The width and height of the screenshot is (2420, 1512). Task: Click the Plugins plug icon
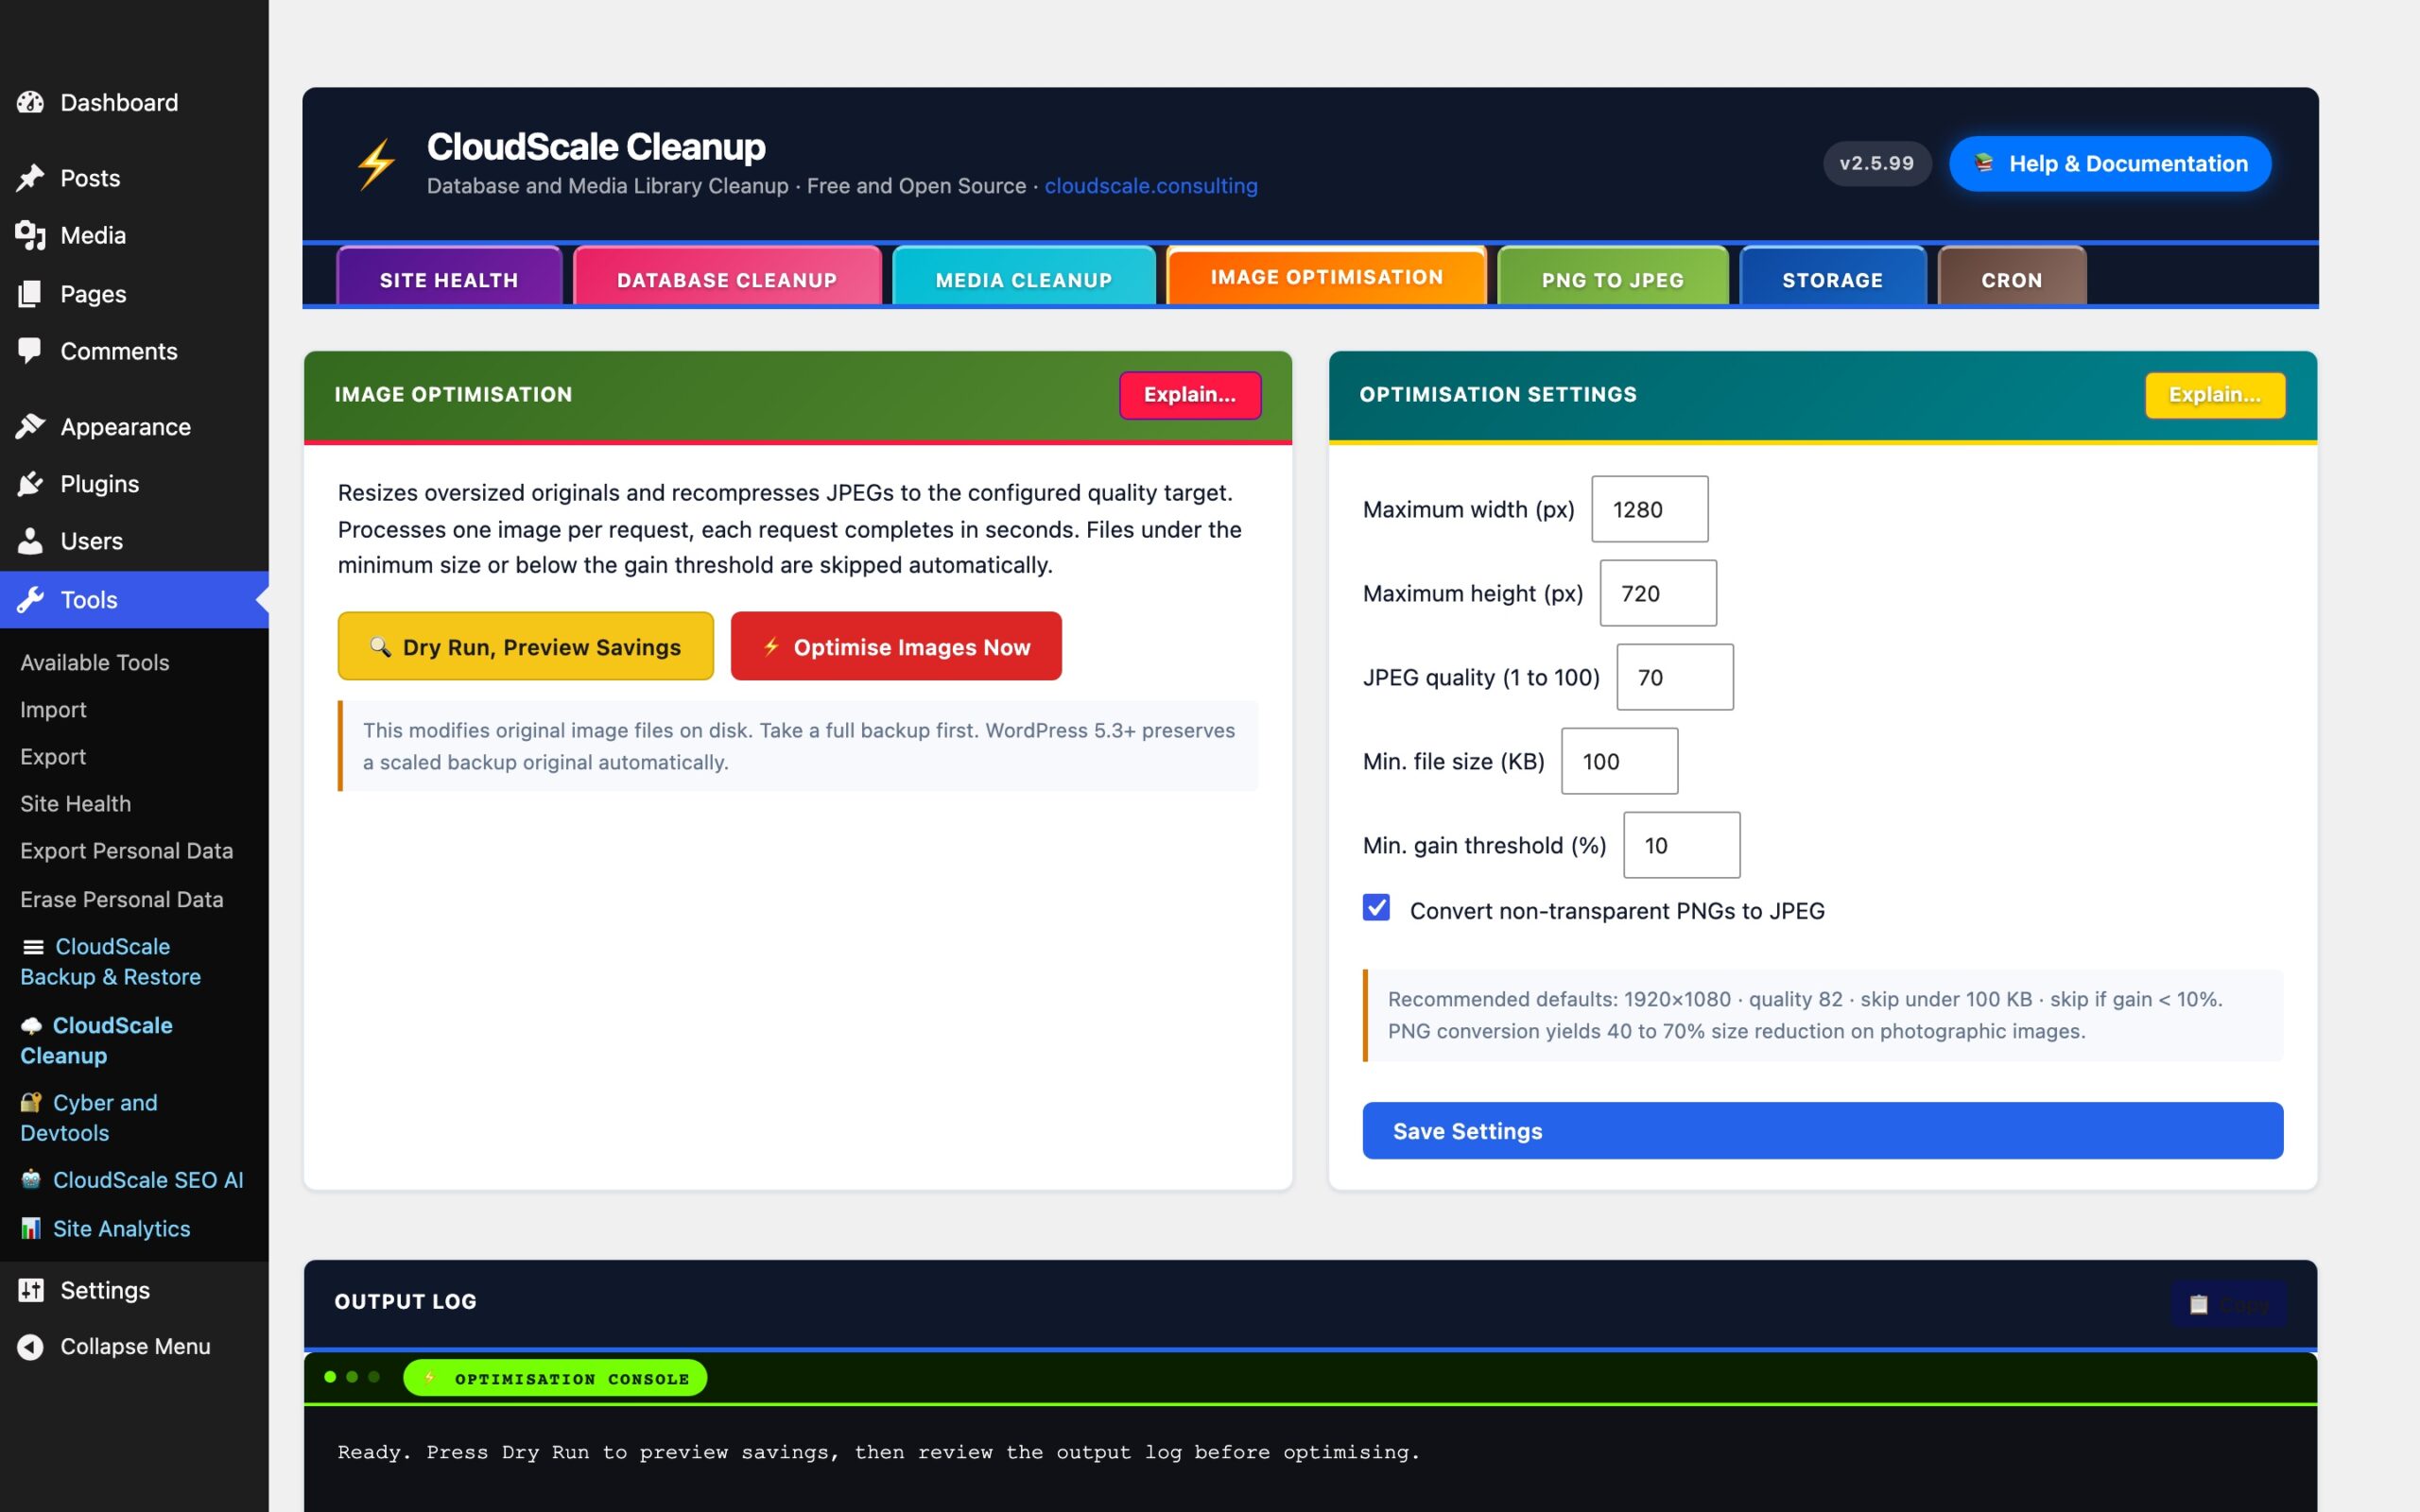point(30,483)
